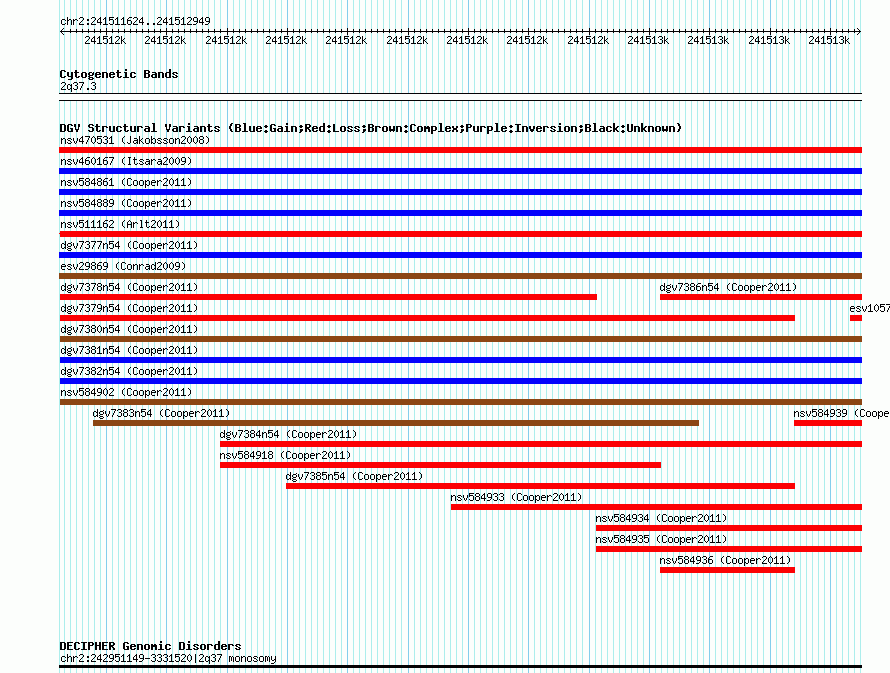Select the nsv584902 (Cooper2011) label
The image size is (890, 673).
coord(126,392)
